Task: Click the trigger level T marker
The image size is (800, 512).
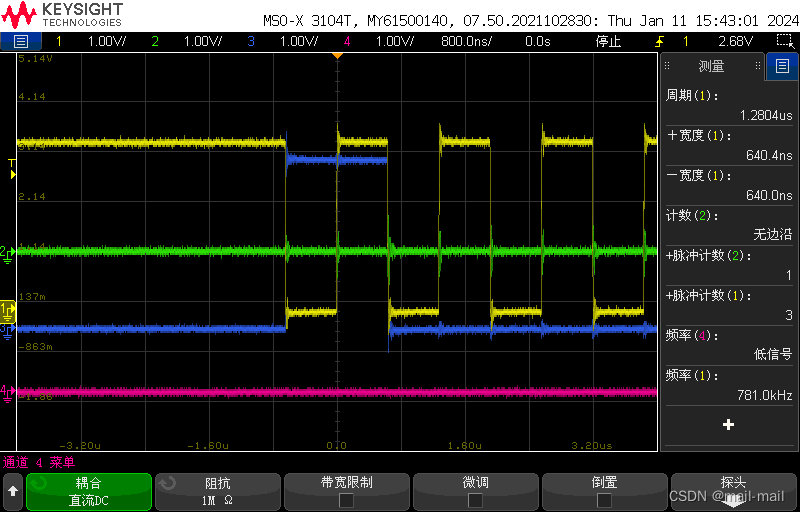Action: [11, 169]
